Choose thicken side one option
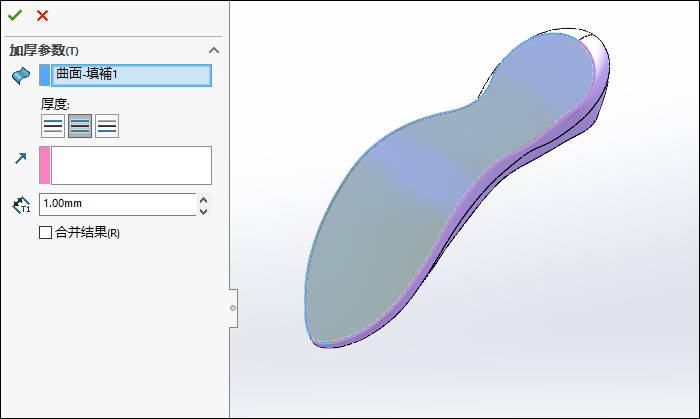This screenshot has width=700, height=419. point(53,126)
